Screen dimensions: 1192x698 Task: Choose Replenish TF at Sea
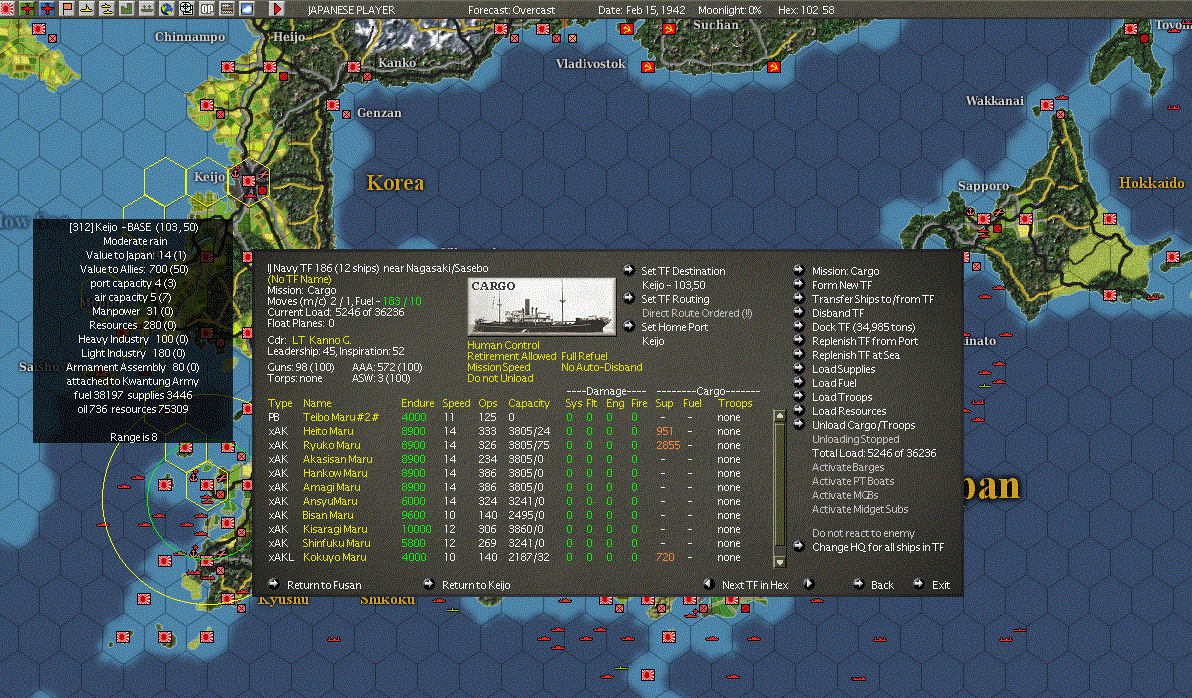coord(855,354)
